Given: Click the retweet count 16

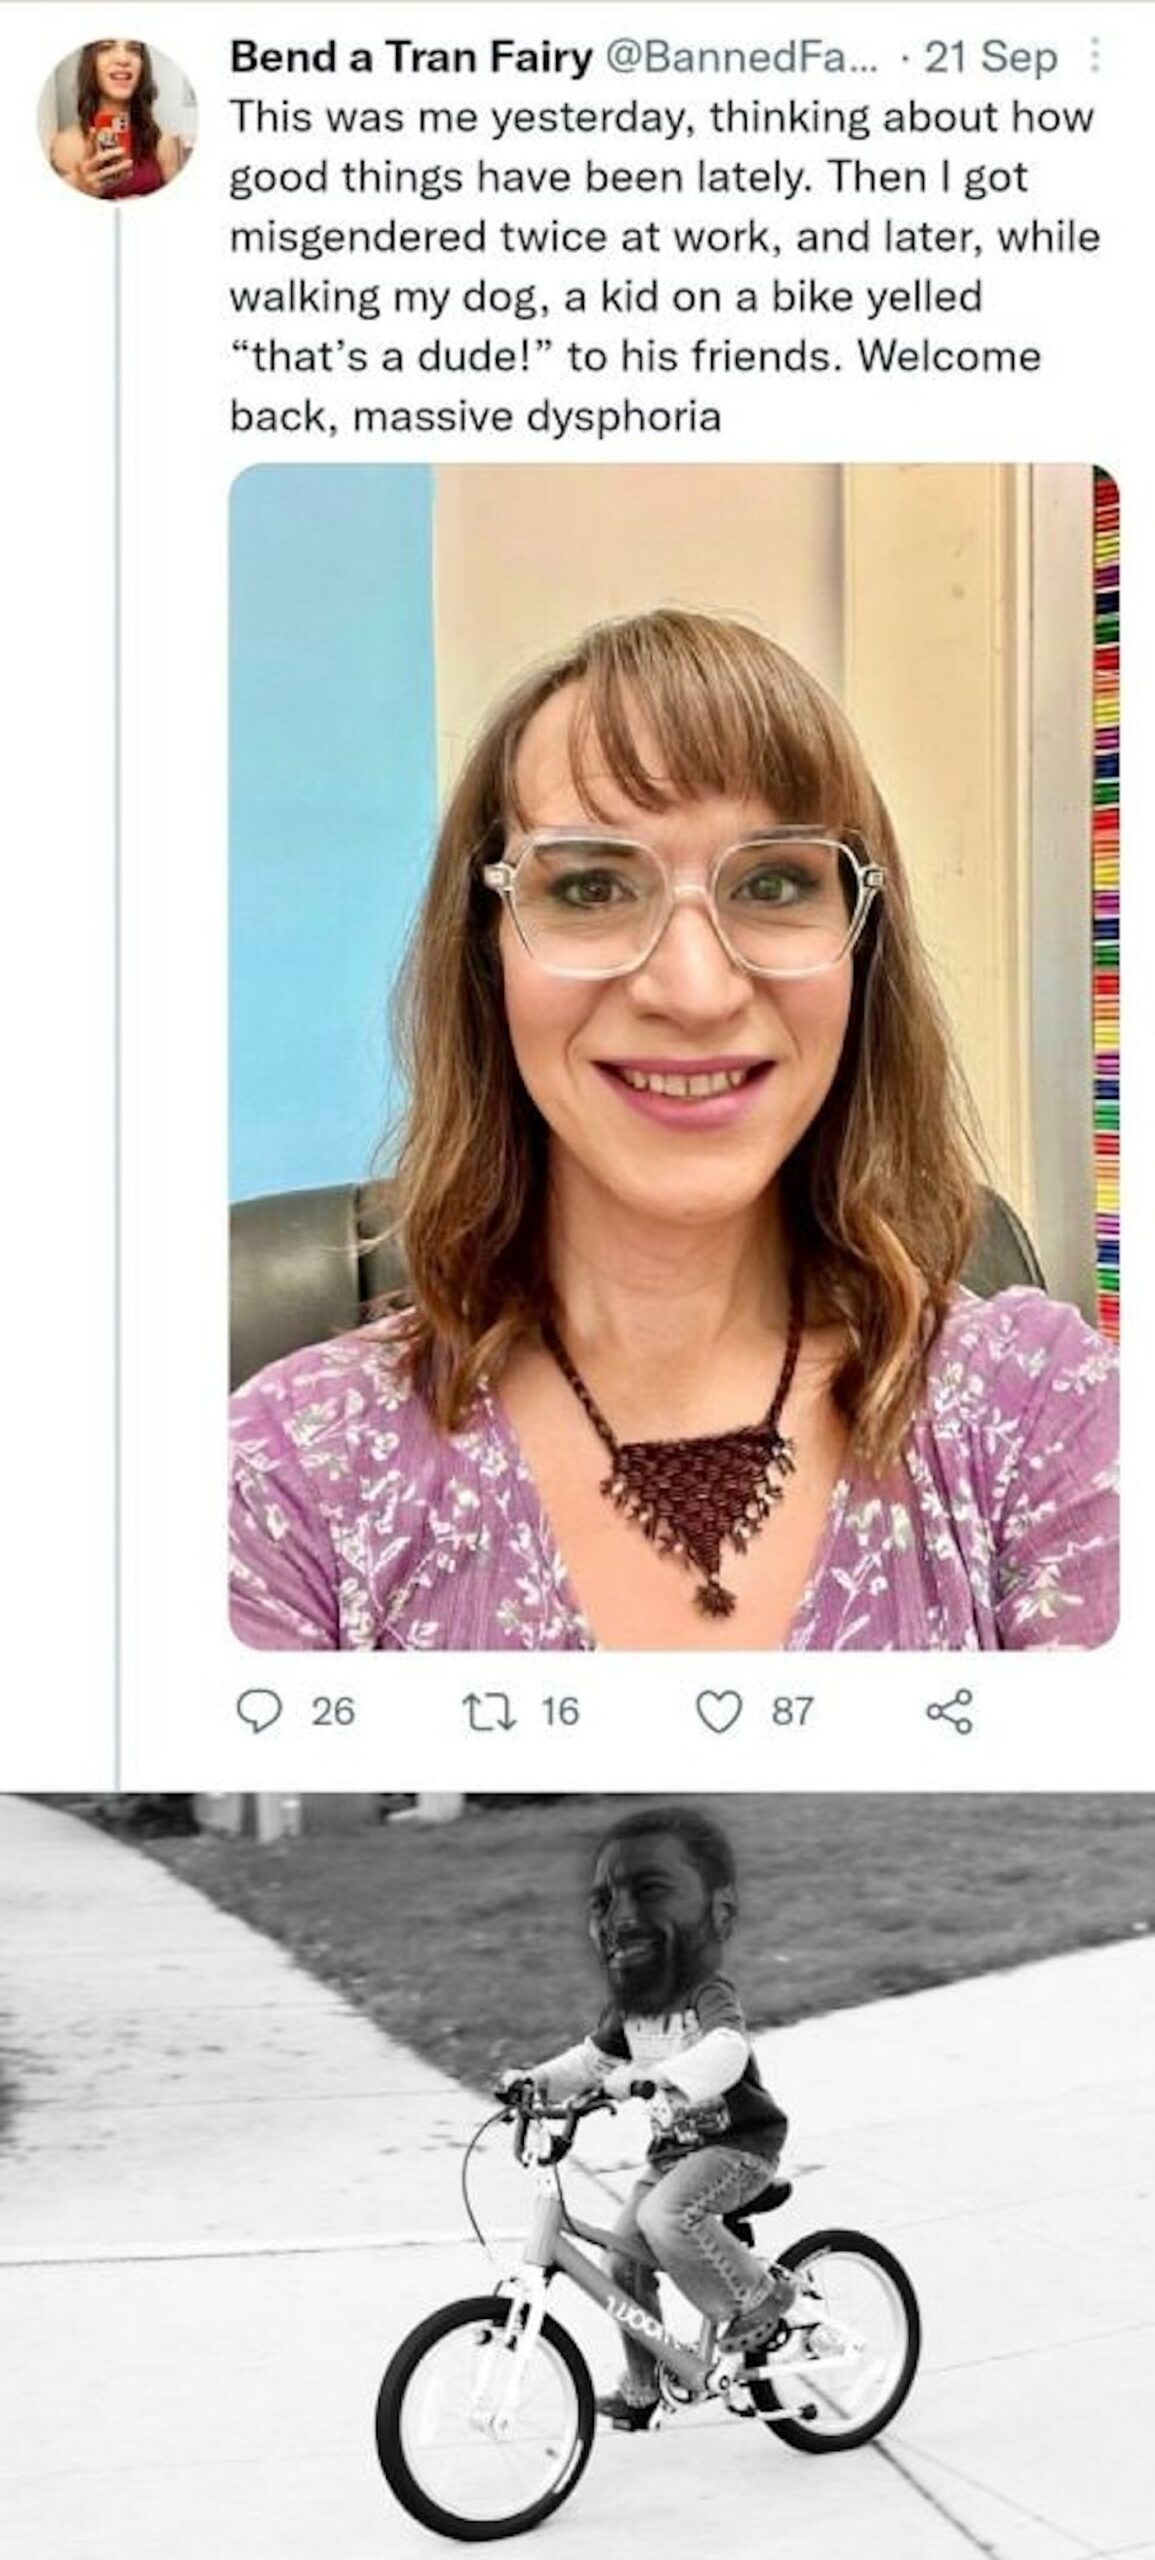Looking at the screenshot, I should [560, 1711].
